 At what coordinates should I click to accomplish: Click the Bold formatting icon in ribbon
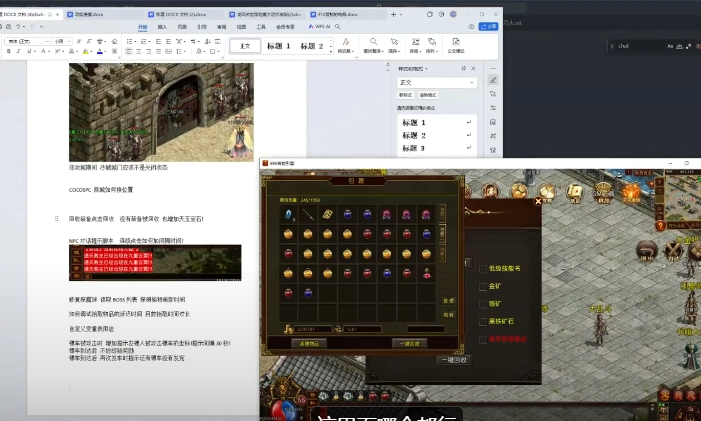[8, 51]
